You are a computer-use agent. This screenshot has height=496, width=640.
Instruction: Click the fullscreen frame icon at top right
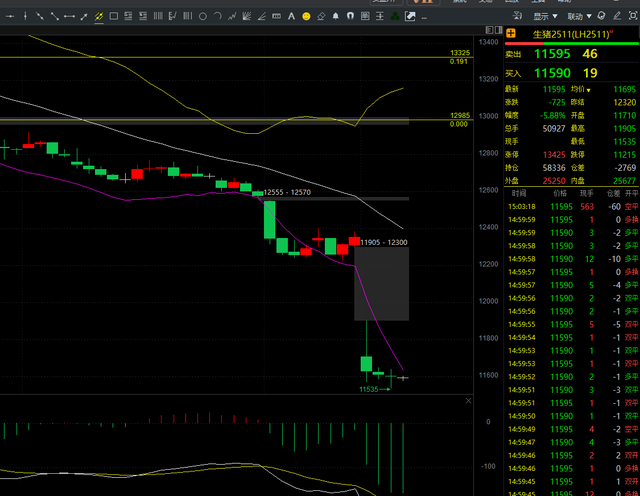pos(633,16)
